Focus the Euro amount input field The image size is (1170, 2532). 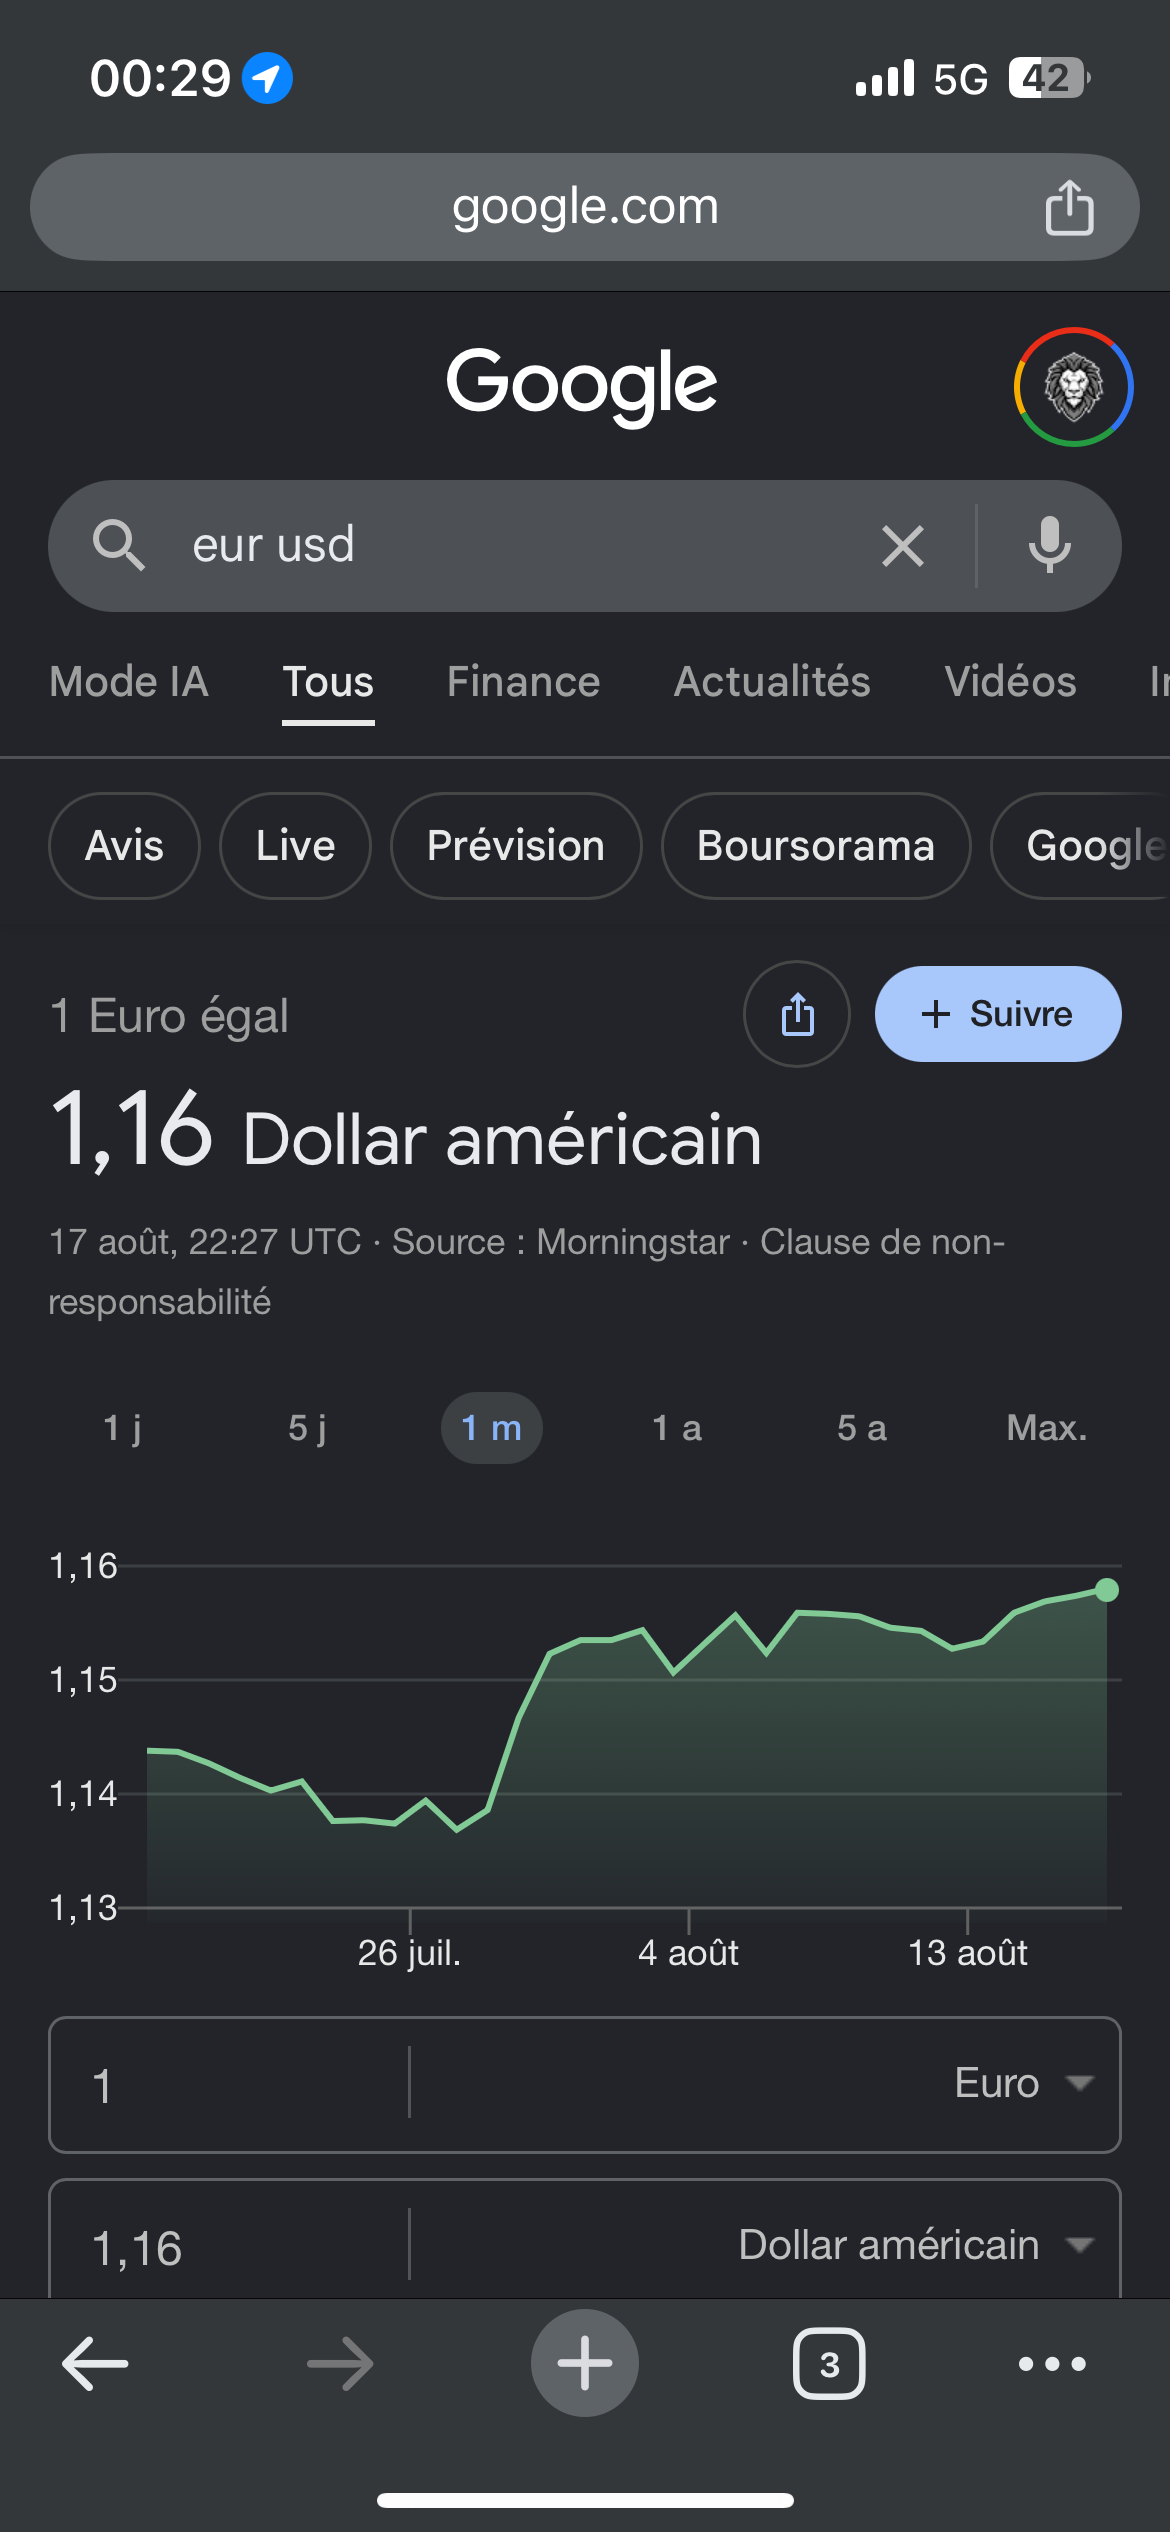[230, 2085]
